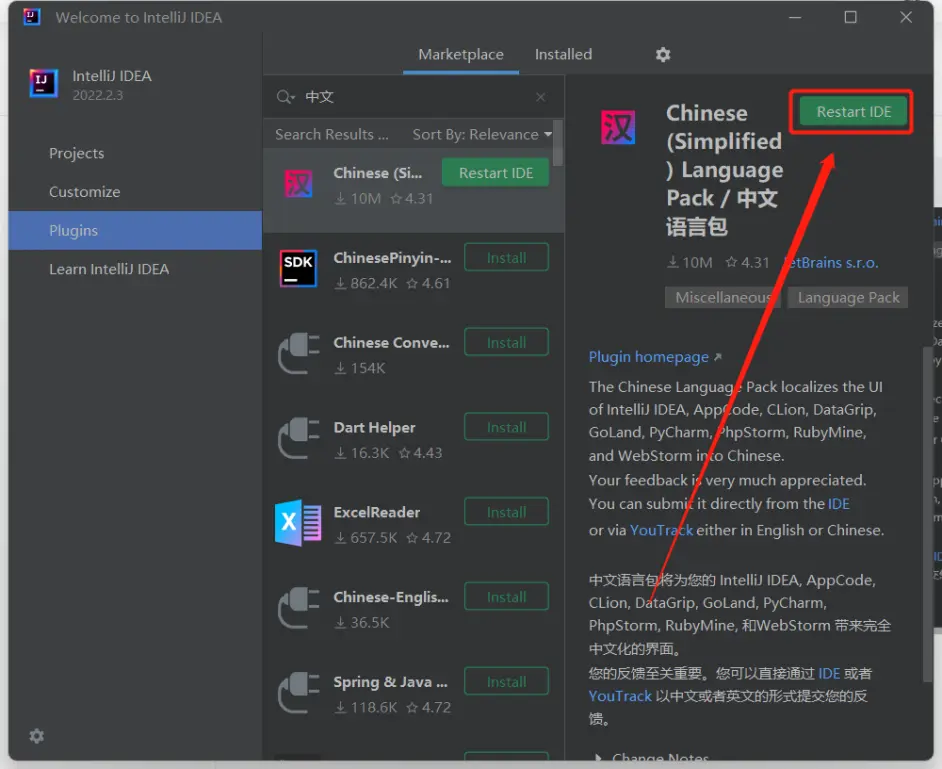Click the Spring & Java plugin icon
Screen dimensions: 942x769
click(299, 692)
